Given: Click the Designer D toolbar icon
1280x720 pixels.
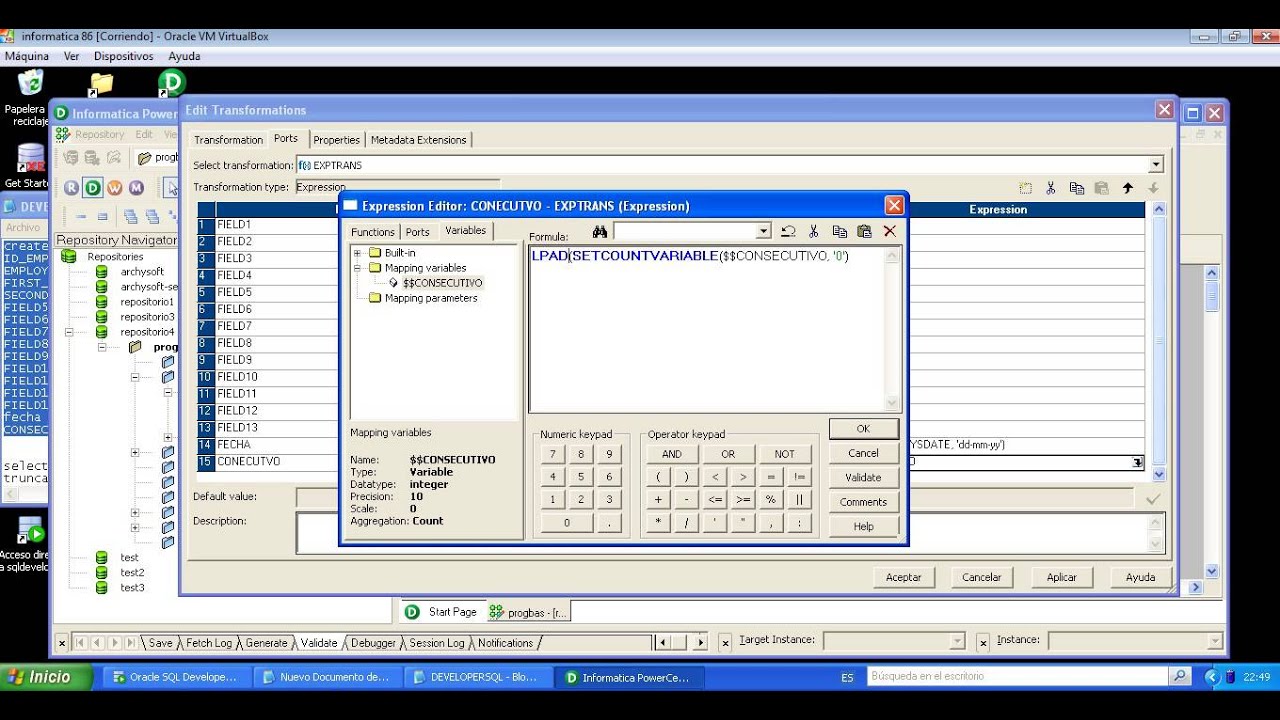Looking at the screenshot, I should (x=93, y=187).
